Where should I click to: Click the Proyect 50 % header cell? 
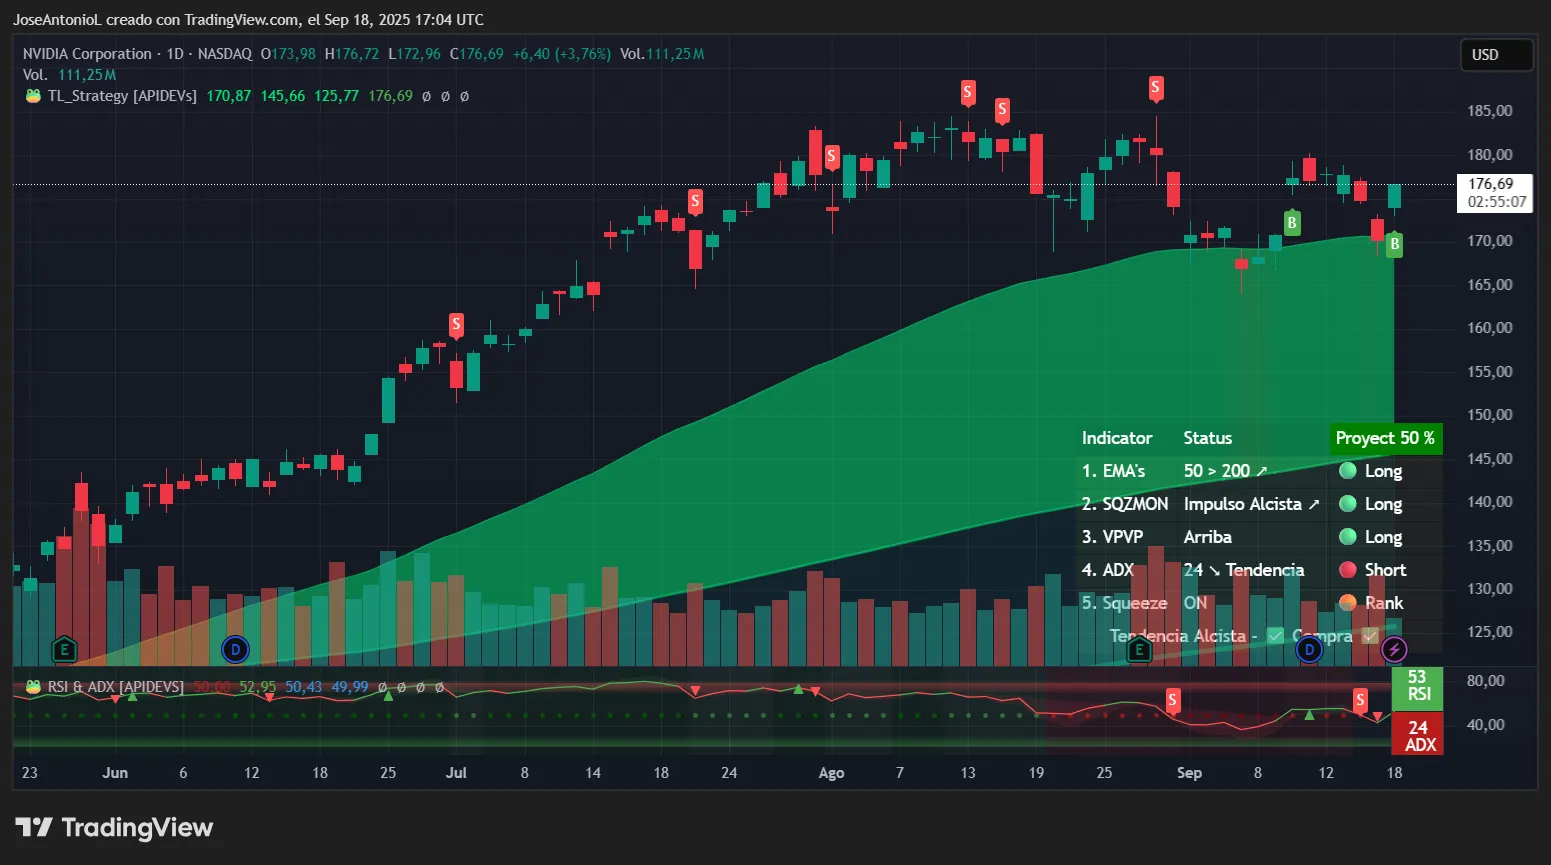(x=1384, y=438)
